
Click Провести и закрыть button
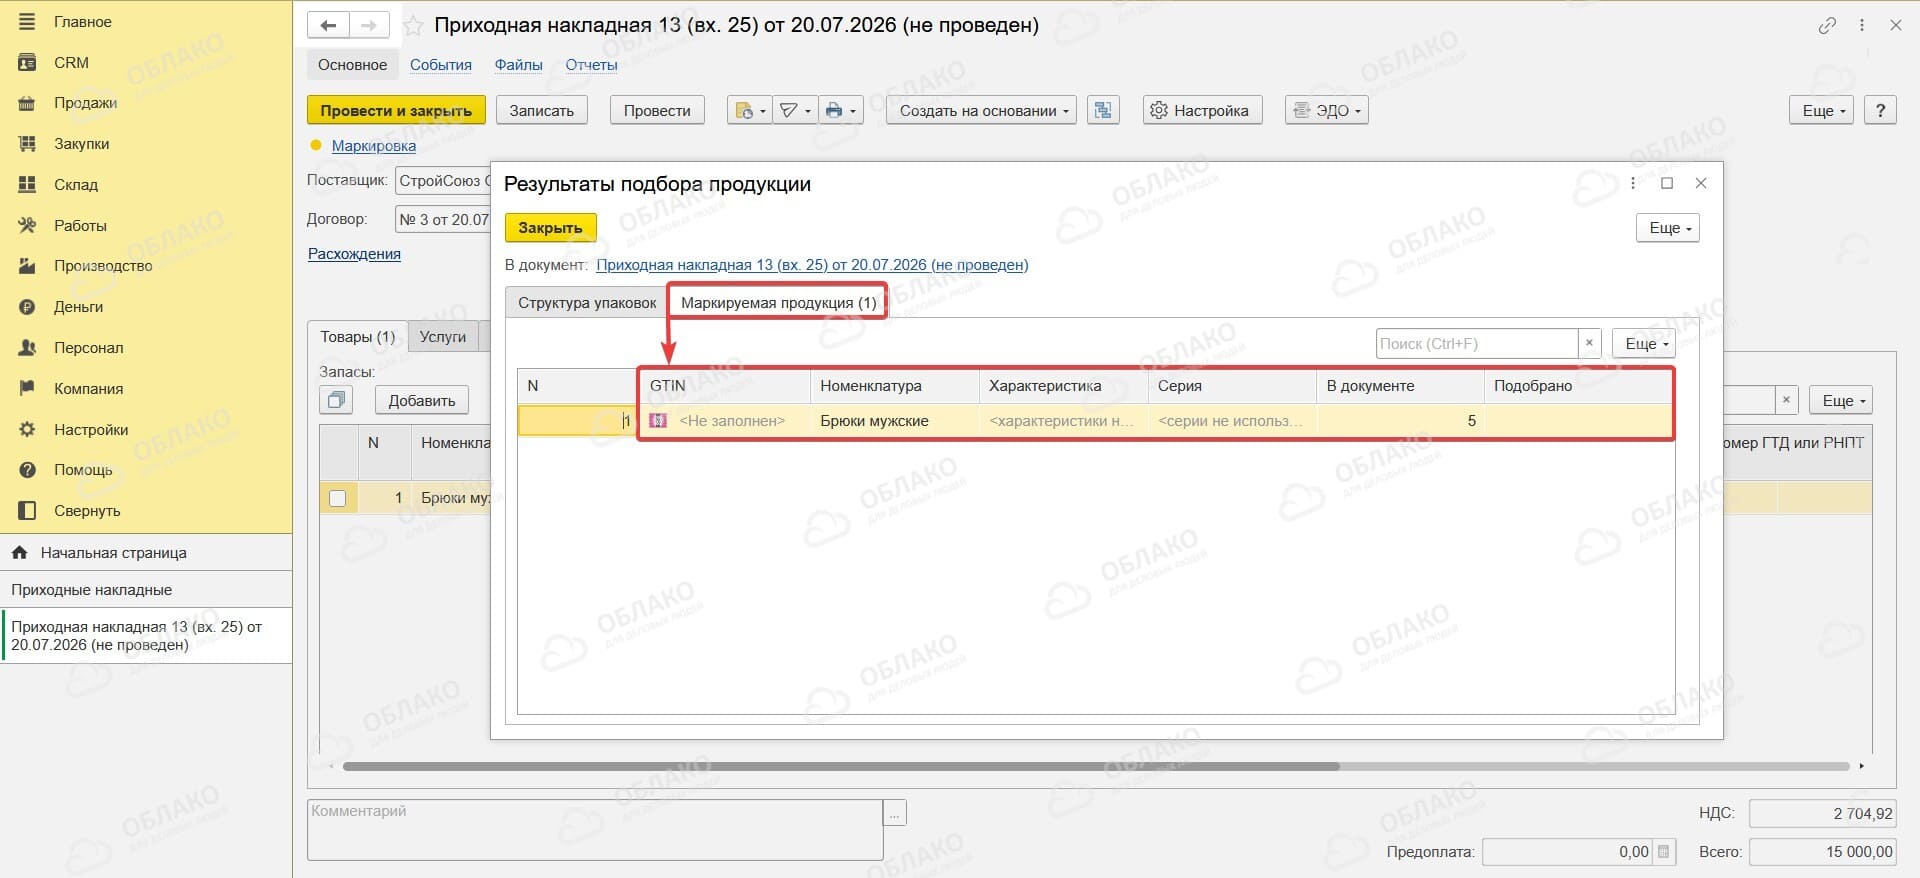tap(396, 110)
